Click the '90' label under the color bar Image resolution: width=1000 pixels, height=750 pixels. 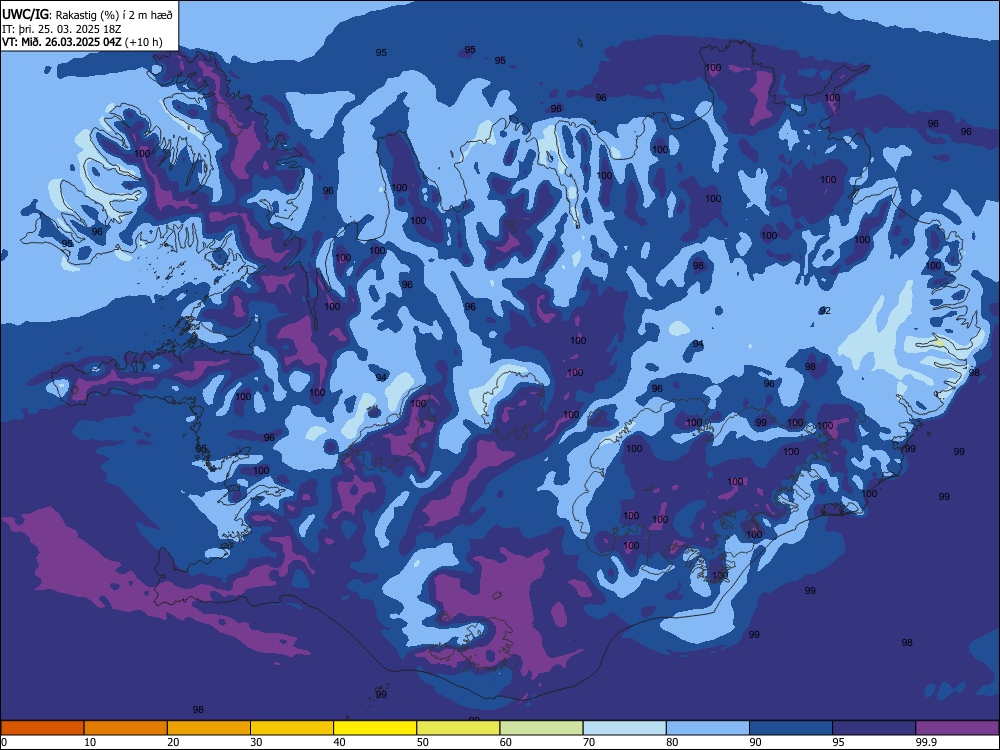tap(755, 742)
